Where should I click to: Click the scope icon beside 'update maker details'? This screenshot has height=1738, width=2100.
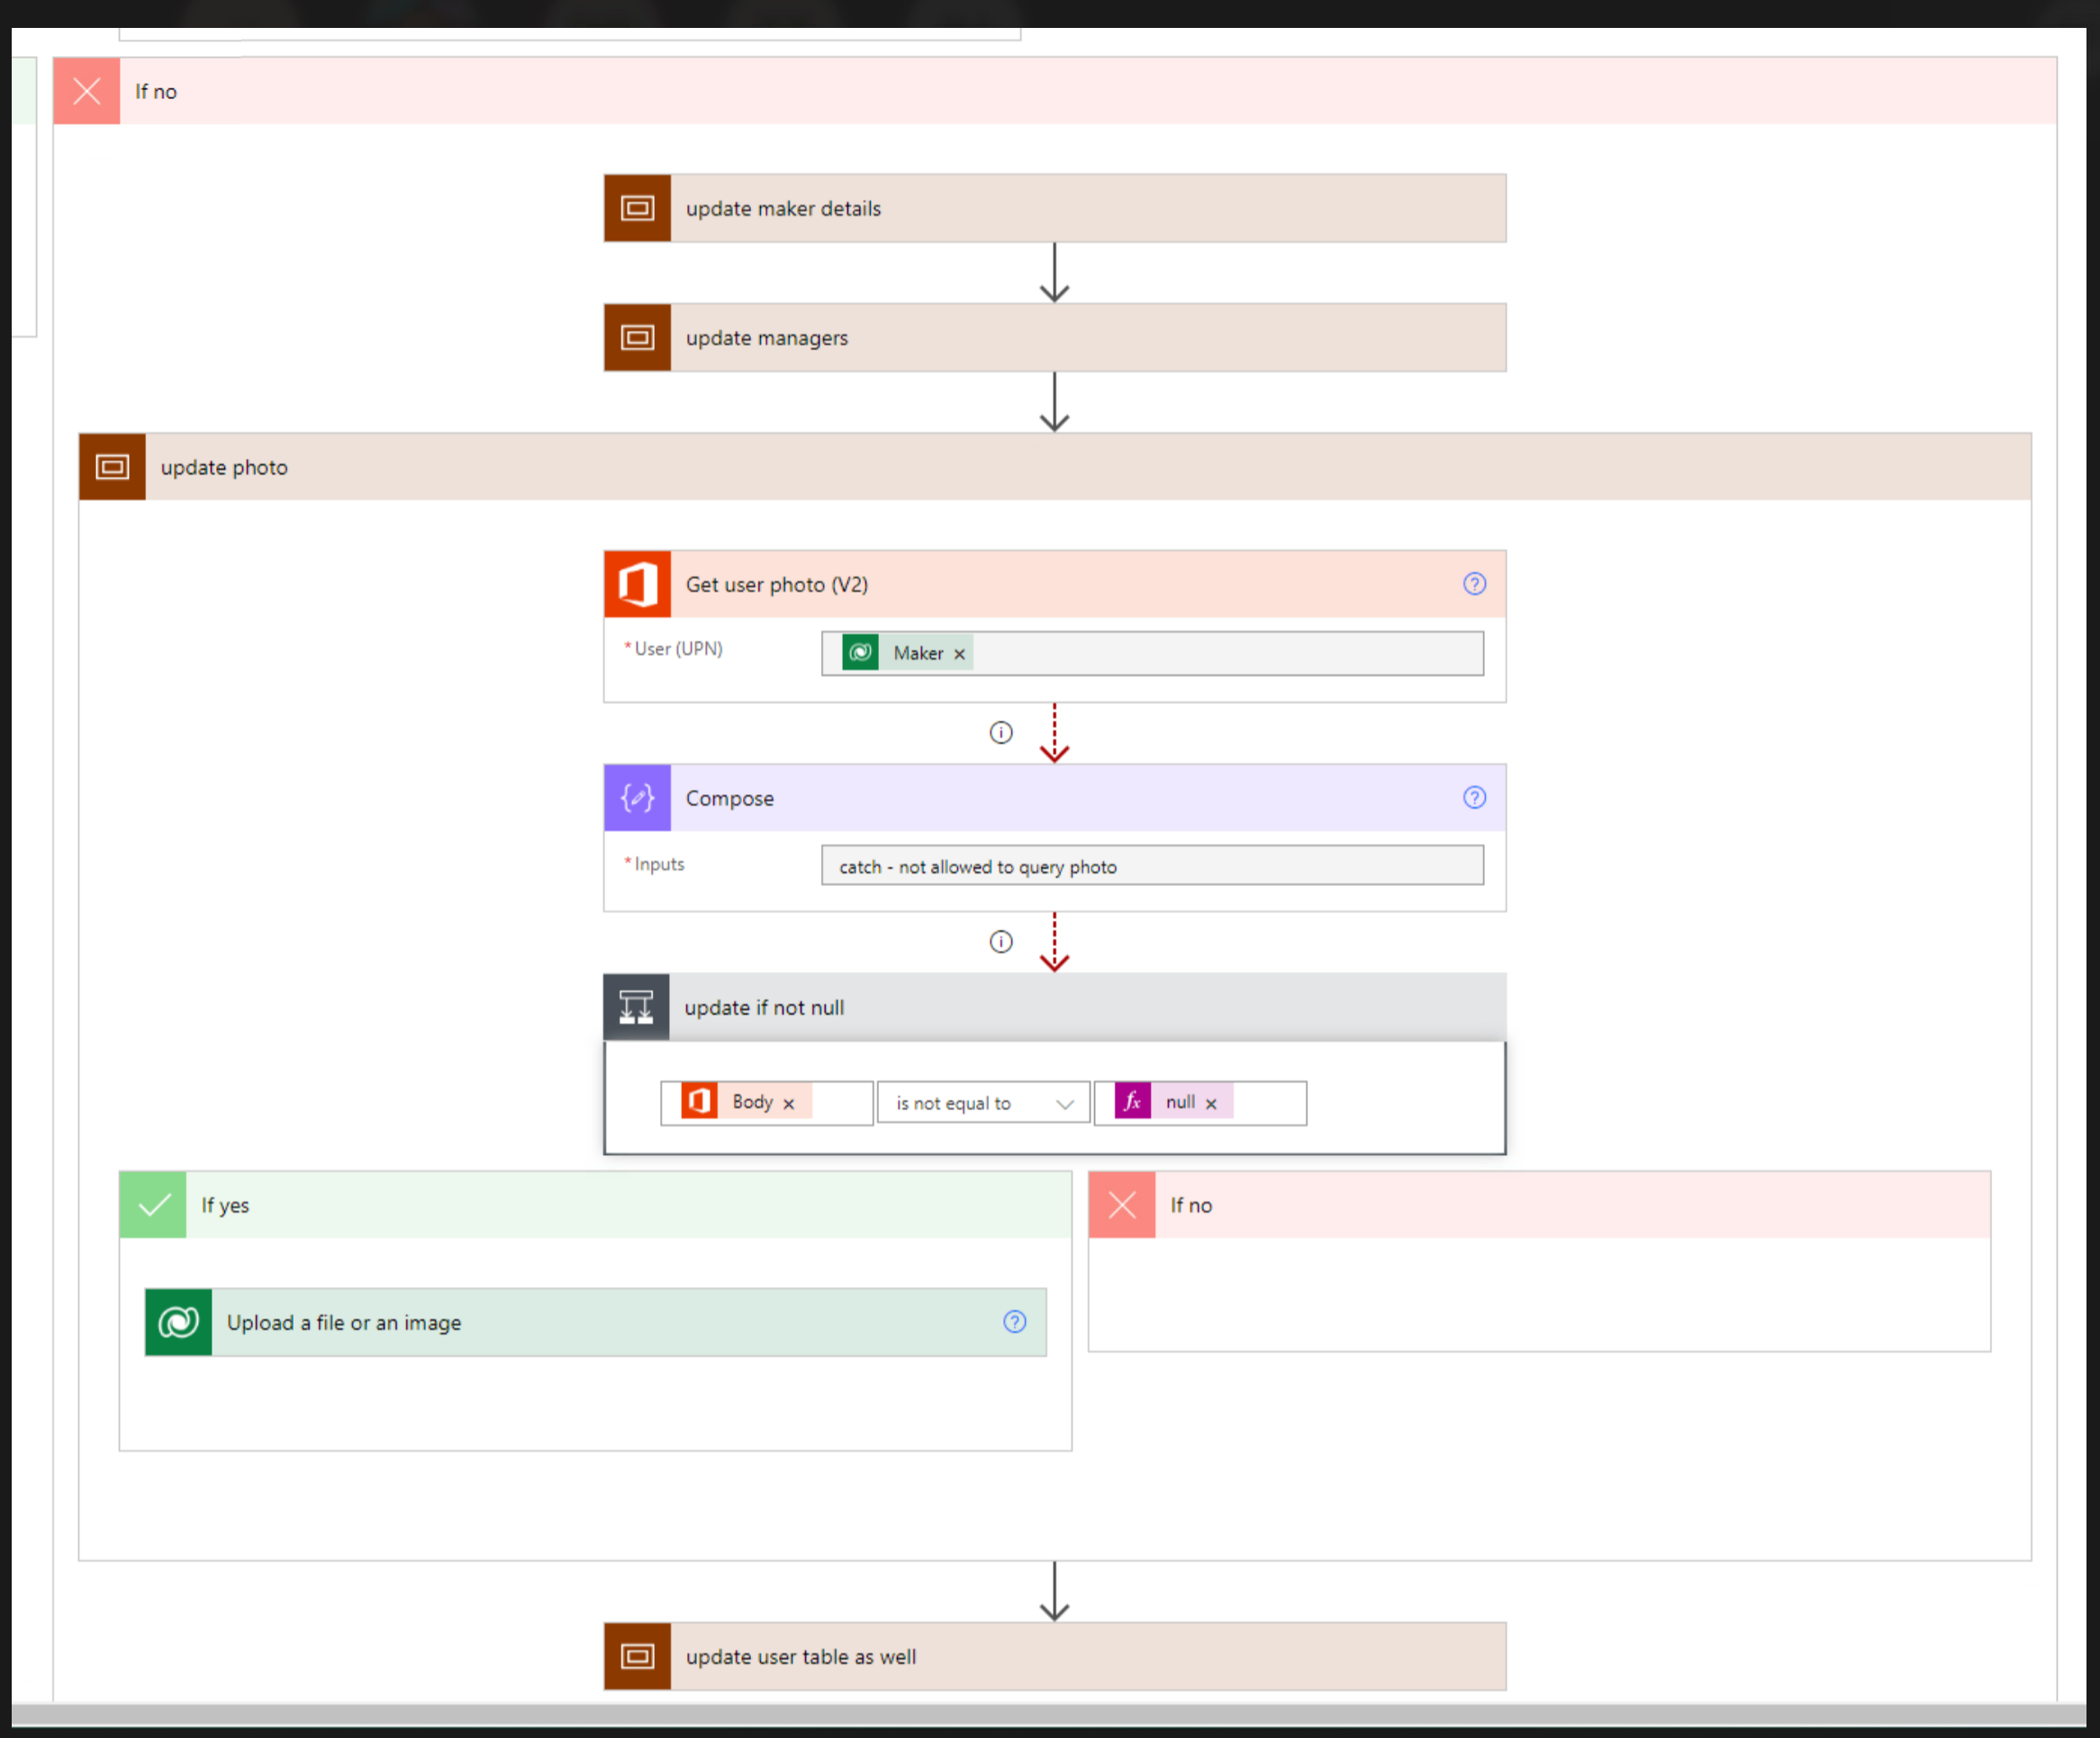637,208
